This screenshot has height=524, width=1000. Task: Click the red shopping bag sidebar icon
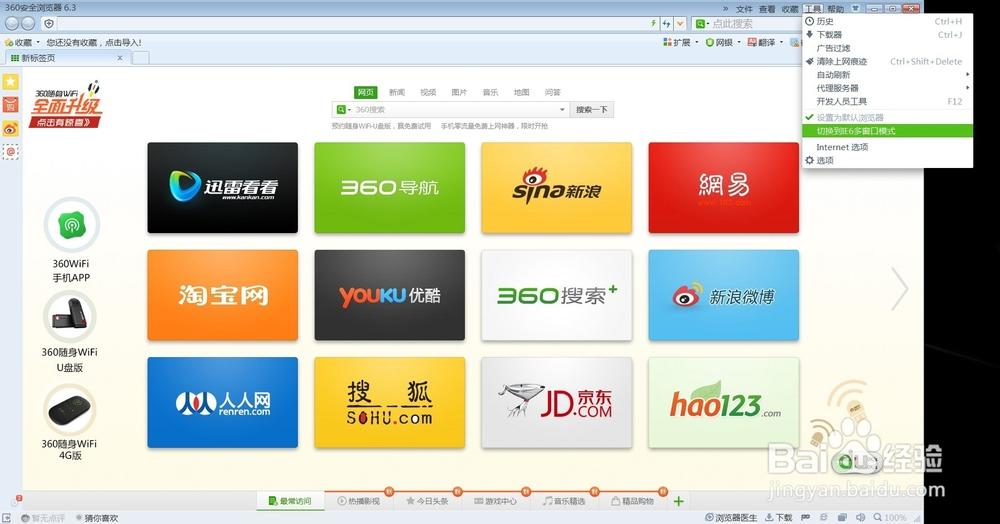(10, 104)
